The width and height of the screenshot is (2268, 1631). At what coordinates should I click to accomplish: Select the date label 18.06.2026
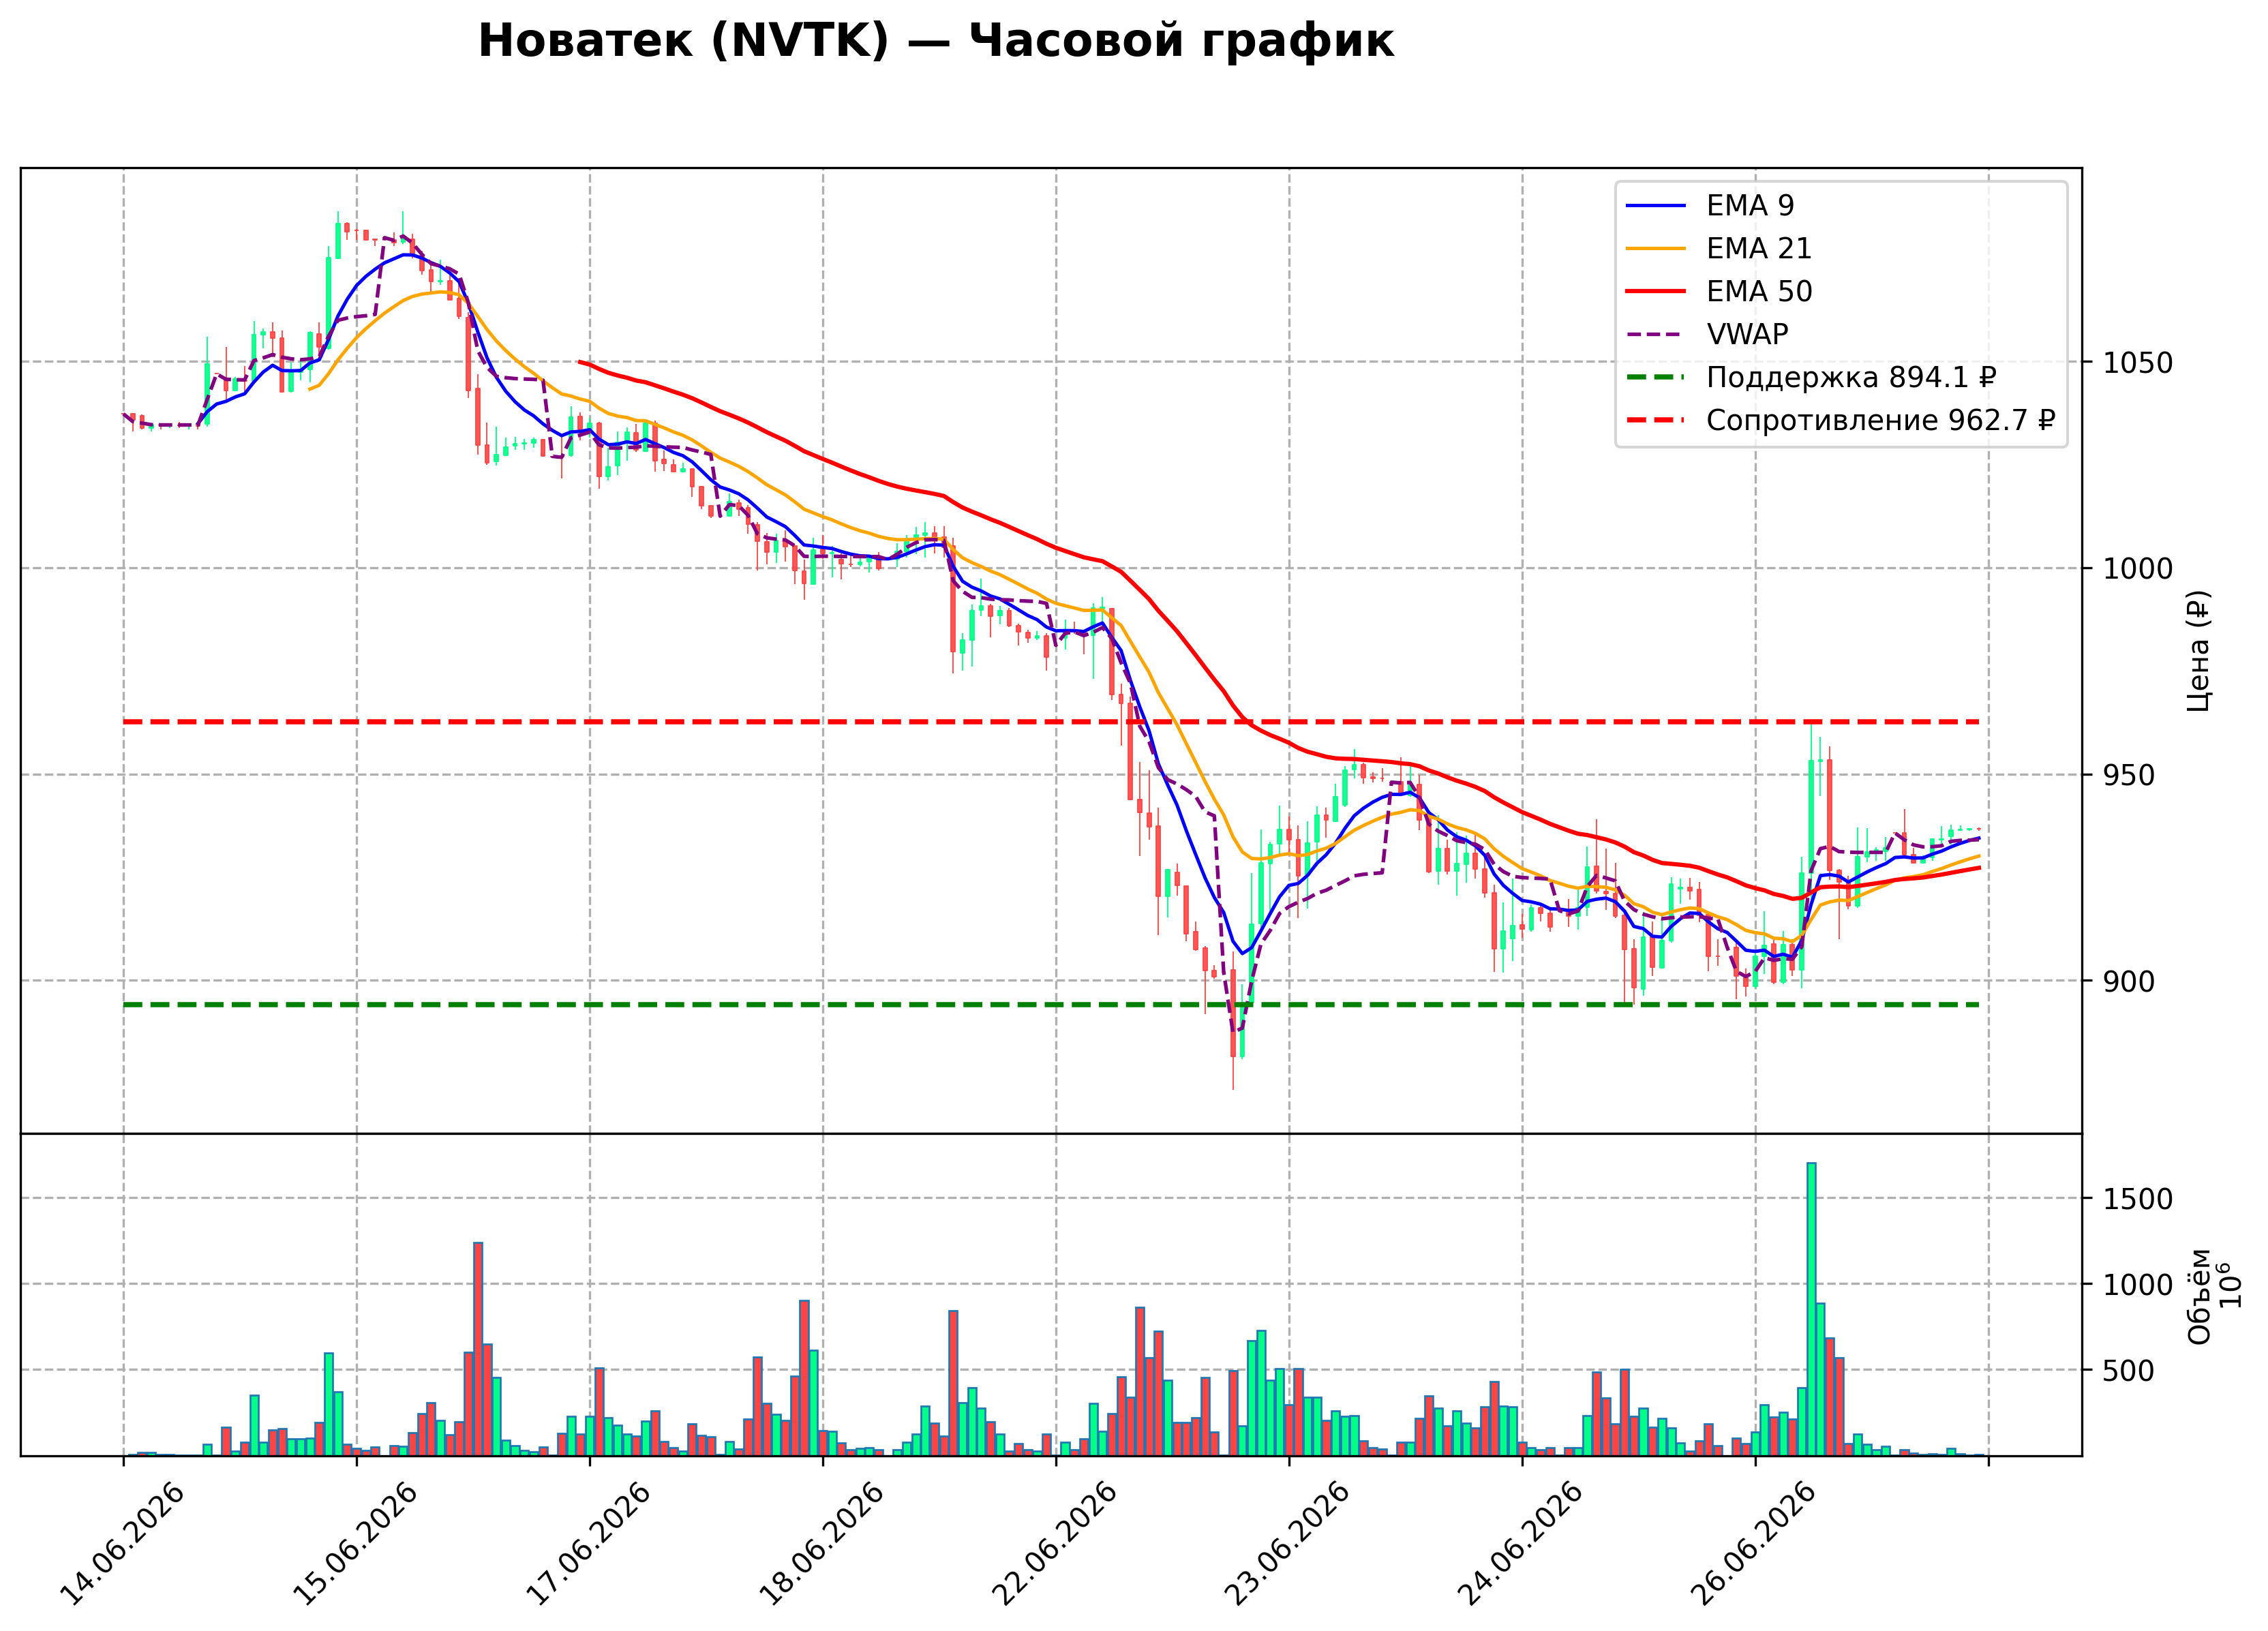[821, 1544]
